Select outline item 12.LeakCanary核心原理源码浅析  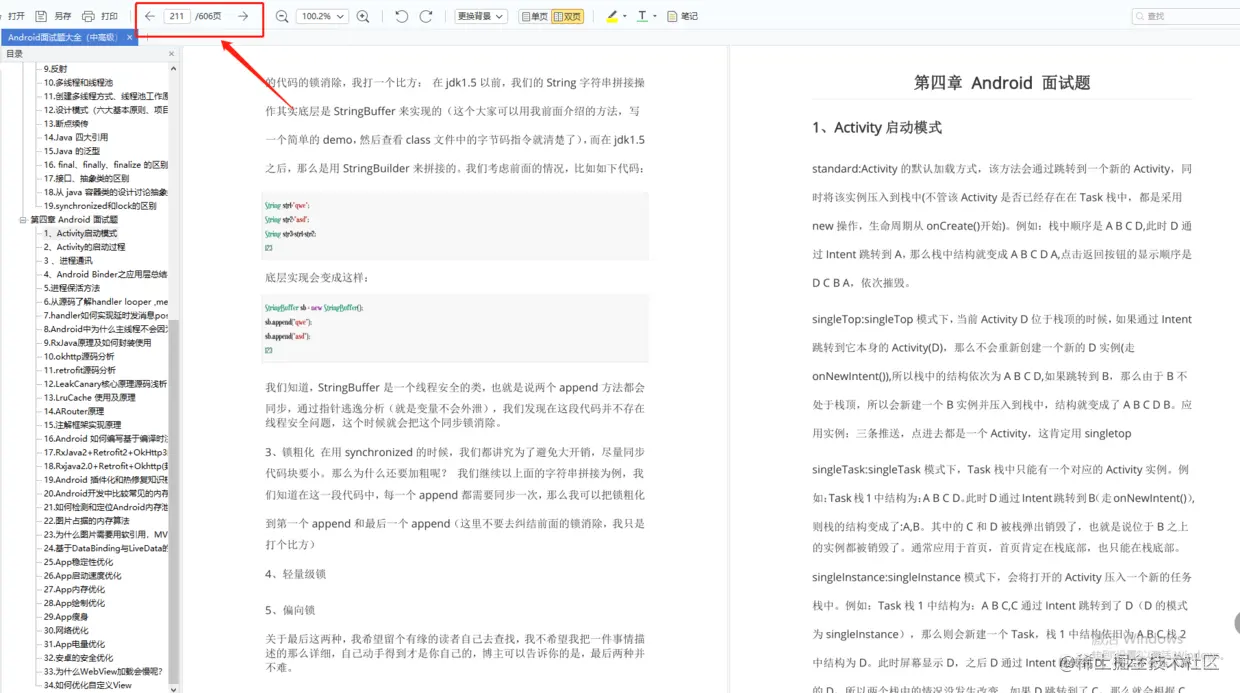[105, 384]
